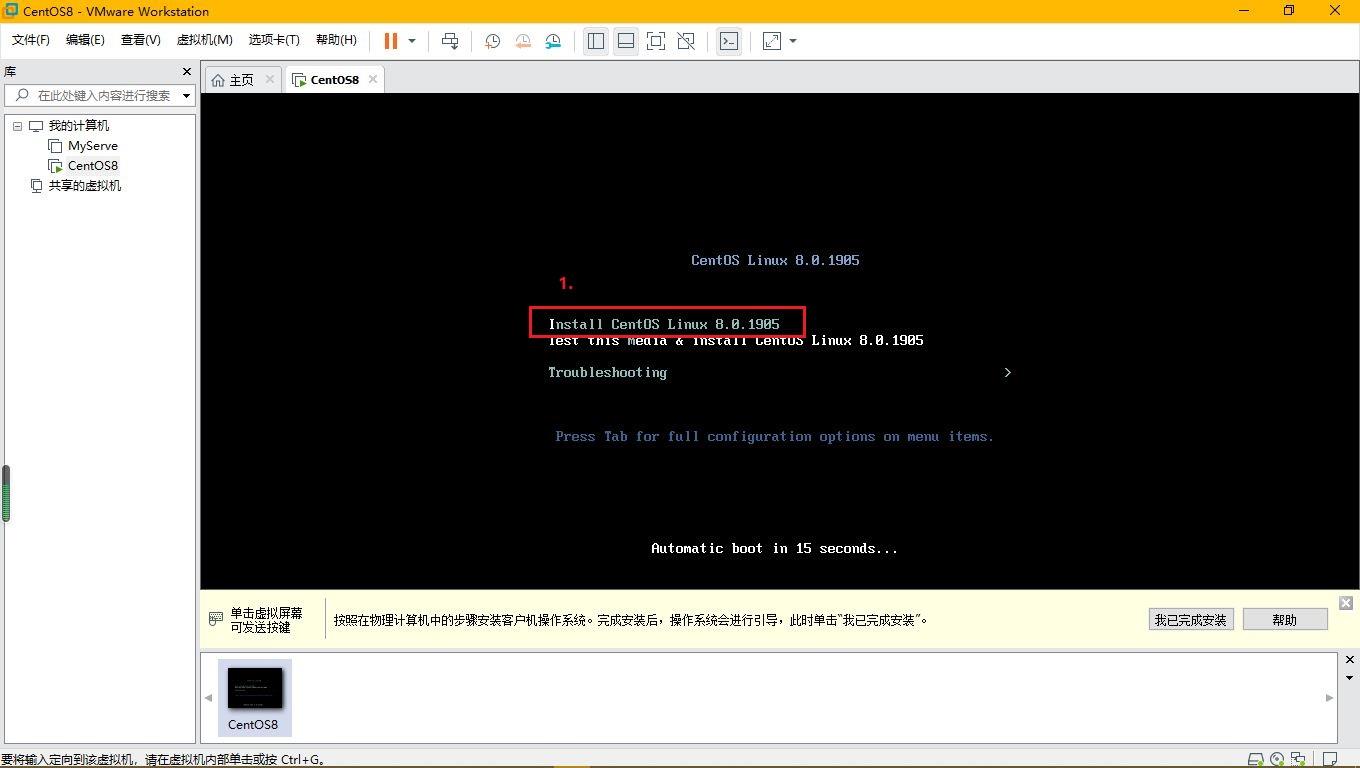Send Ctrl+Alt+Del to the virtual machine
The image size is (1360, 768).
(450, 41)
